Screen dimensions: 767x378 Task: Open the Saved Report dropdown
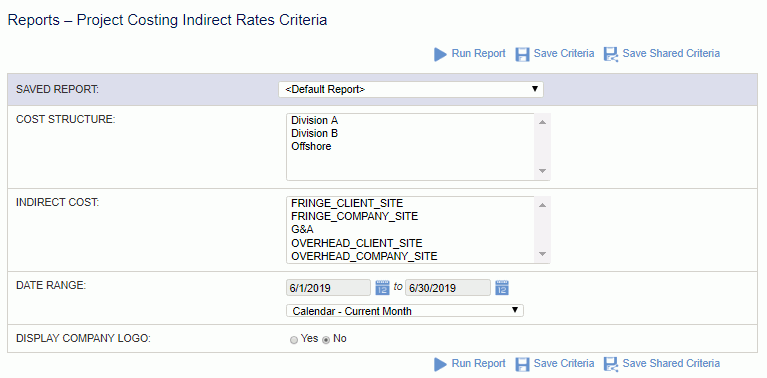[411, 89]
